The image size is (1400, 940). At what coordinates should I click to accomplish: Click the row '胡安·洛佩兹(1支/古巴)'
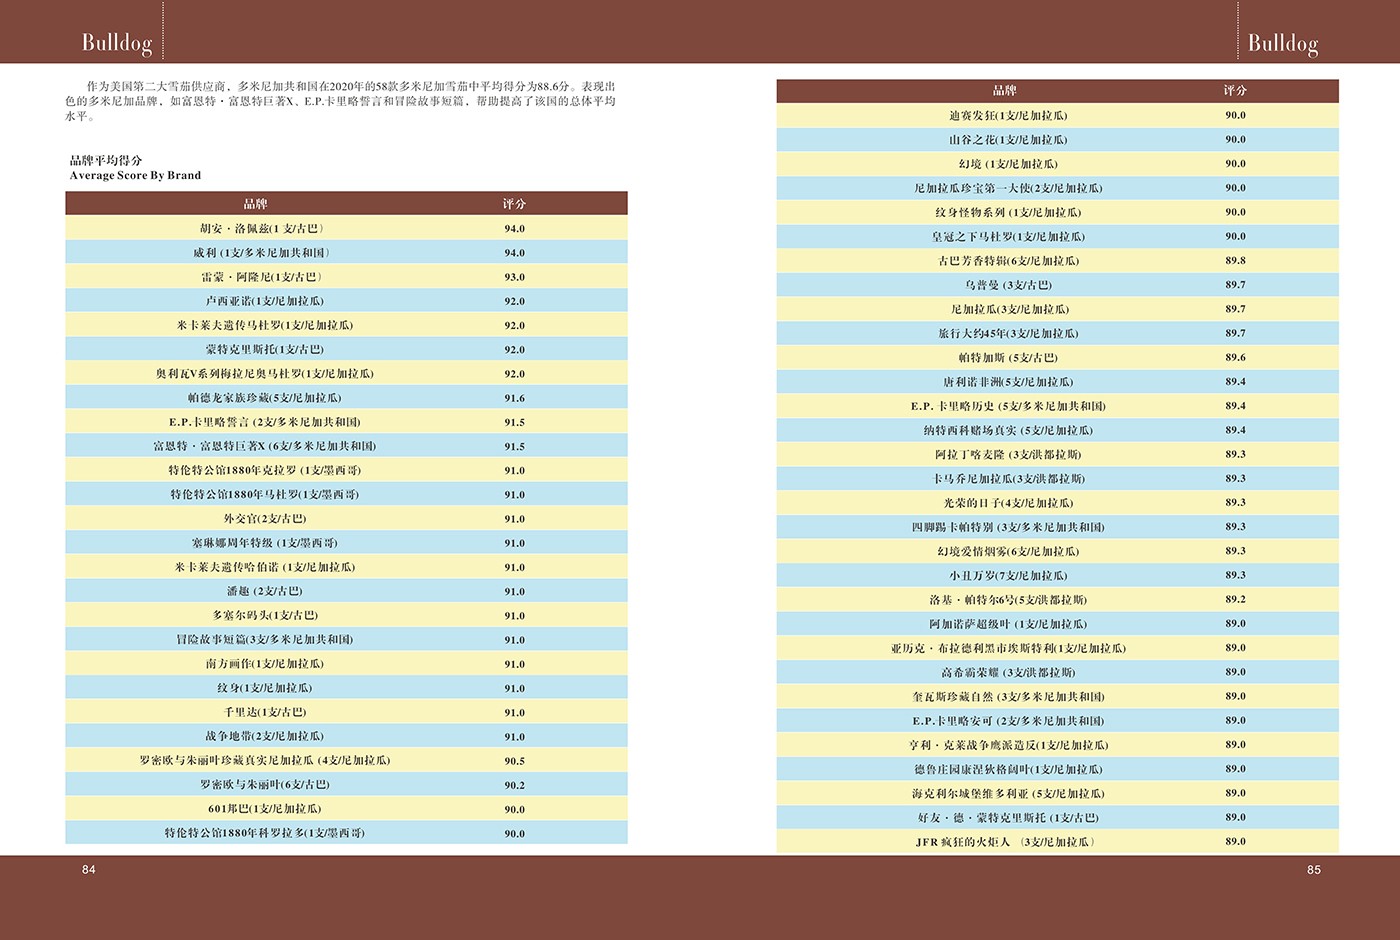tap(346, 228)
